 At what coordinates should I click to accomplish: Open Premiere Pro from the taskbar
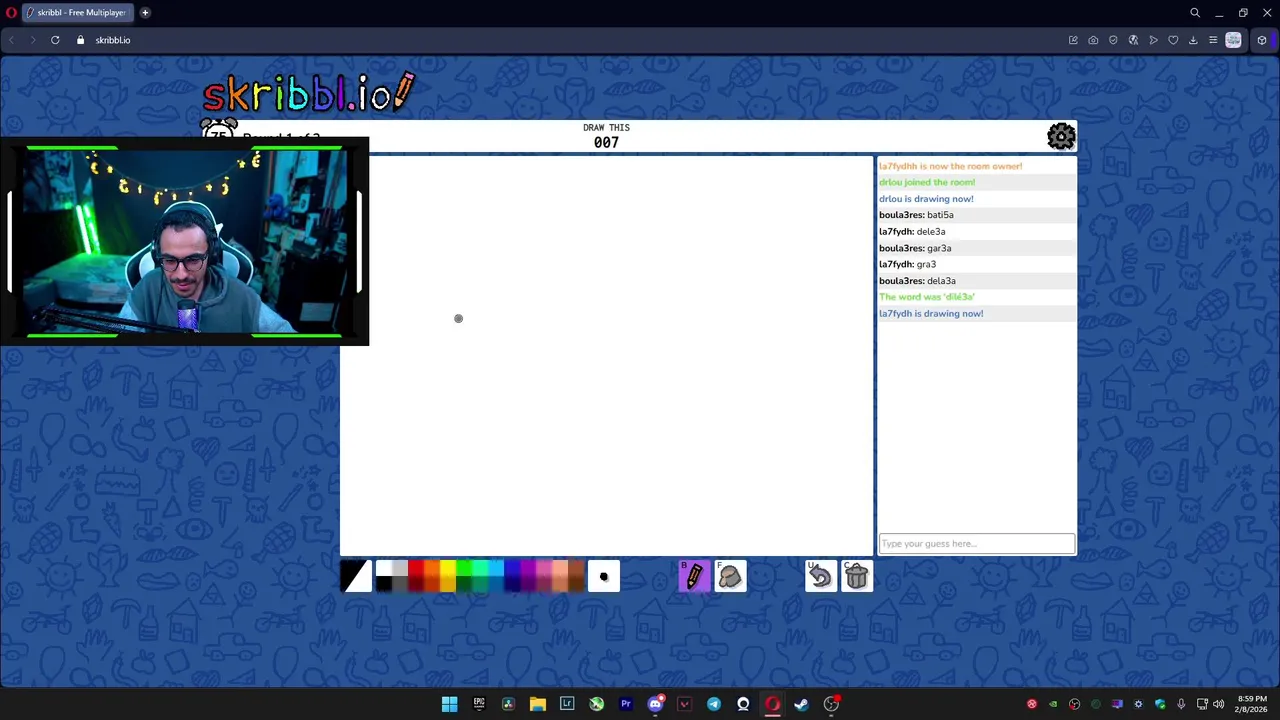click(x=626, y=704)
